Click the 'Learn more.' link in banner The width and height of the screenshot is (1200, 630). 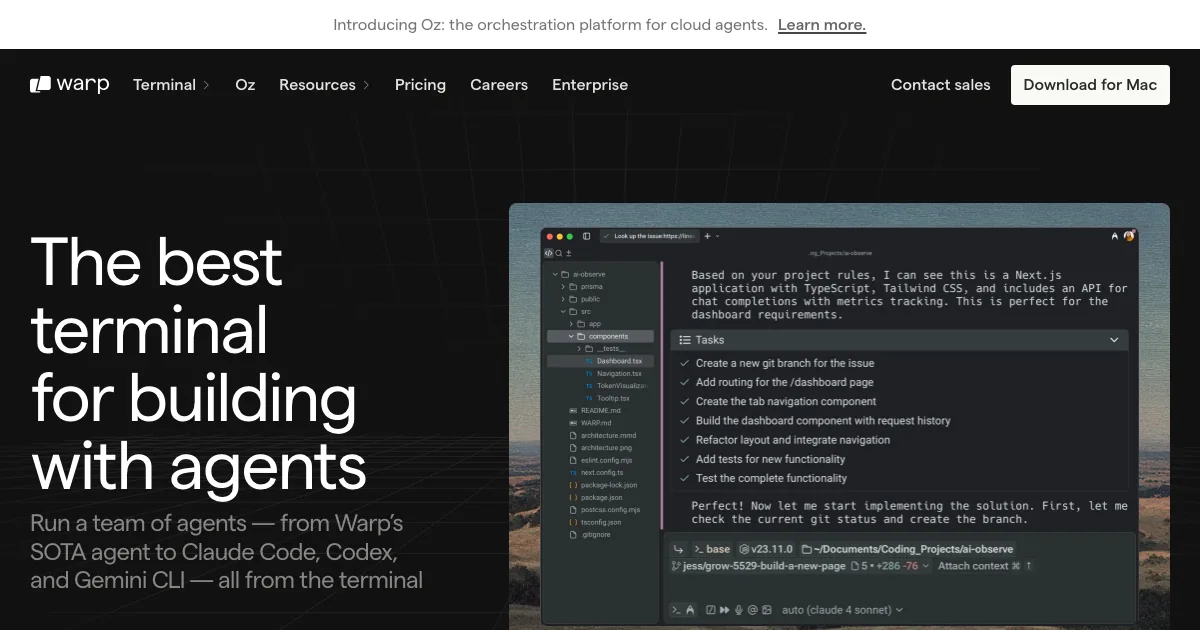click(821, 25)
